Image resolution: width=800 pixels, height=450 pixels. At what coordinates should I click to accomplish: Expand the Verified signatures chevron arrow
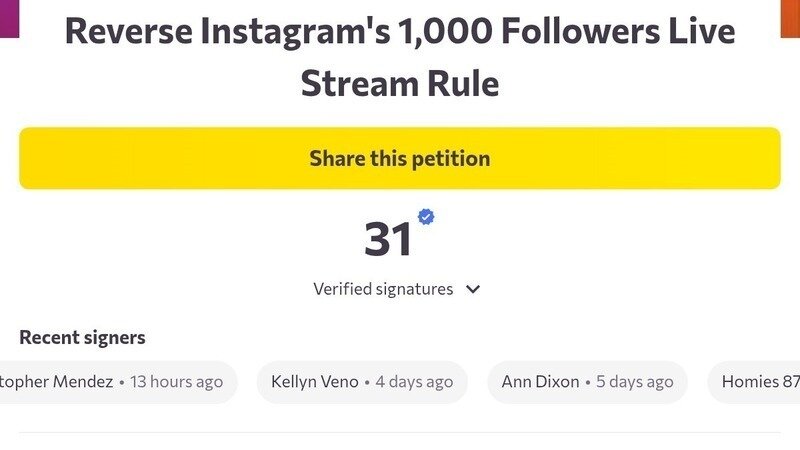[x=473, y=290]
